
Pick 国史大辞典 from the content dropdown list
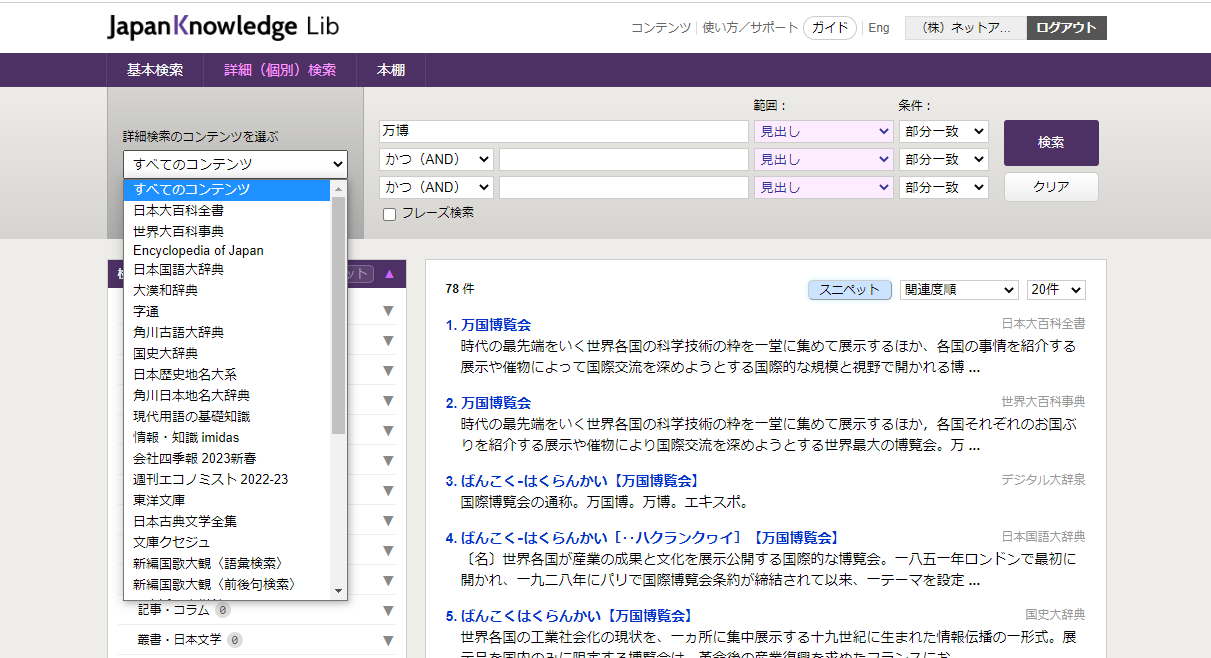point(227,353)
